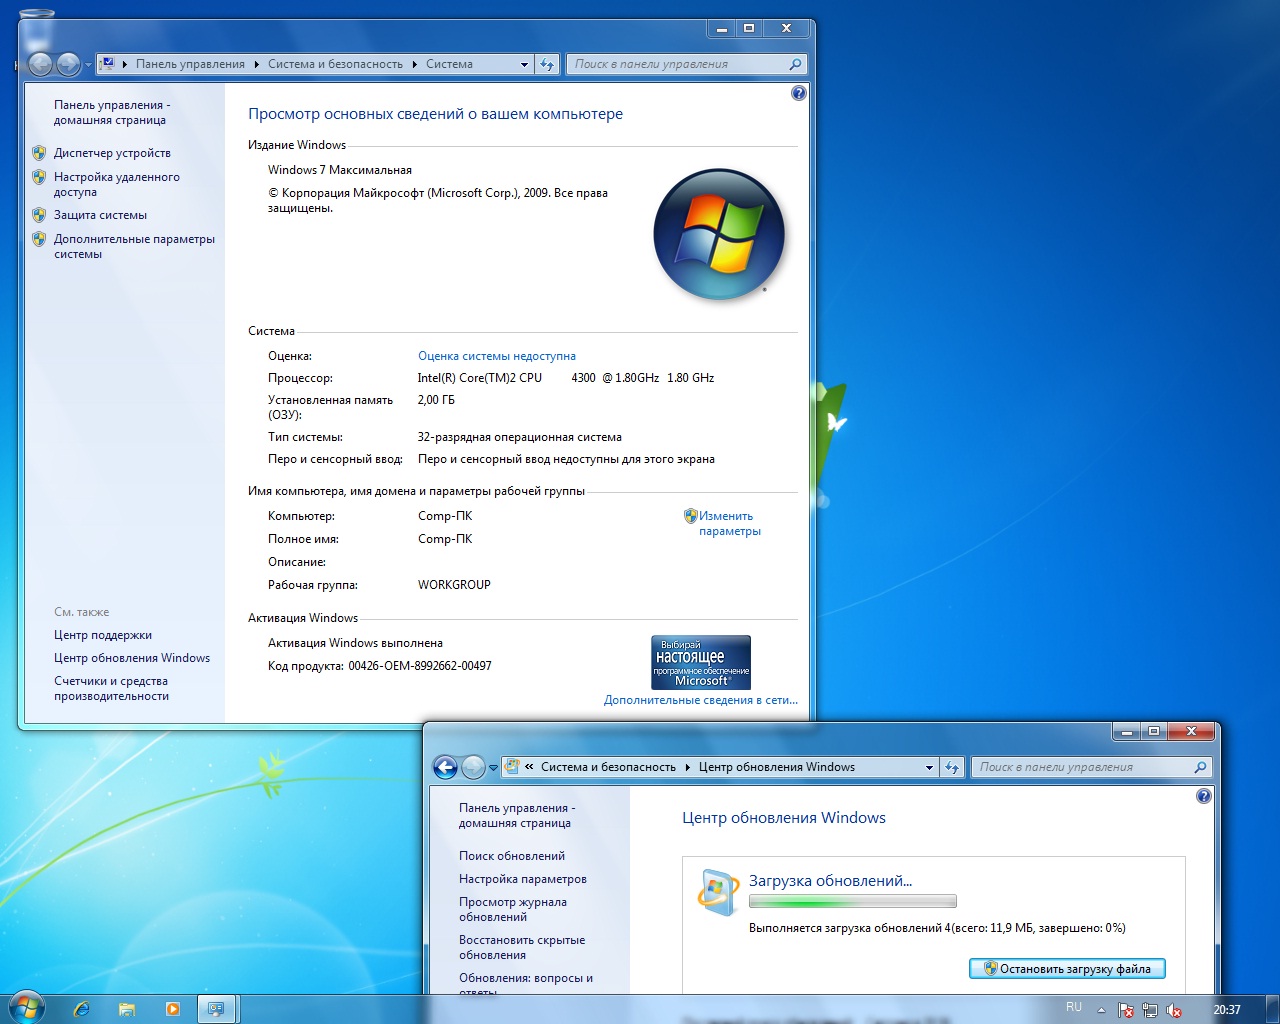Show hidden tray icons arrow

pos(1101,1010)
